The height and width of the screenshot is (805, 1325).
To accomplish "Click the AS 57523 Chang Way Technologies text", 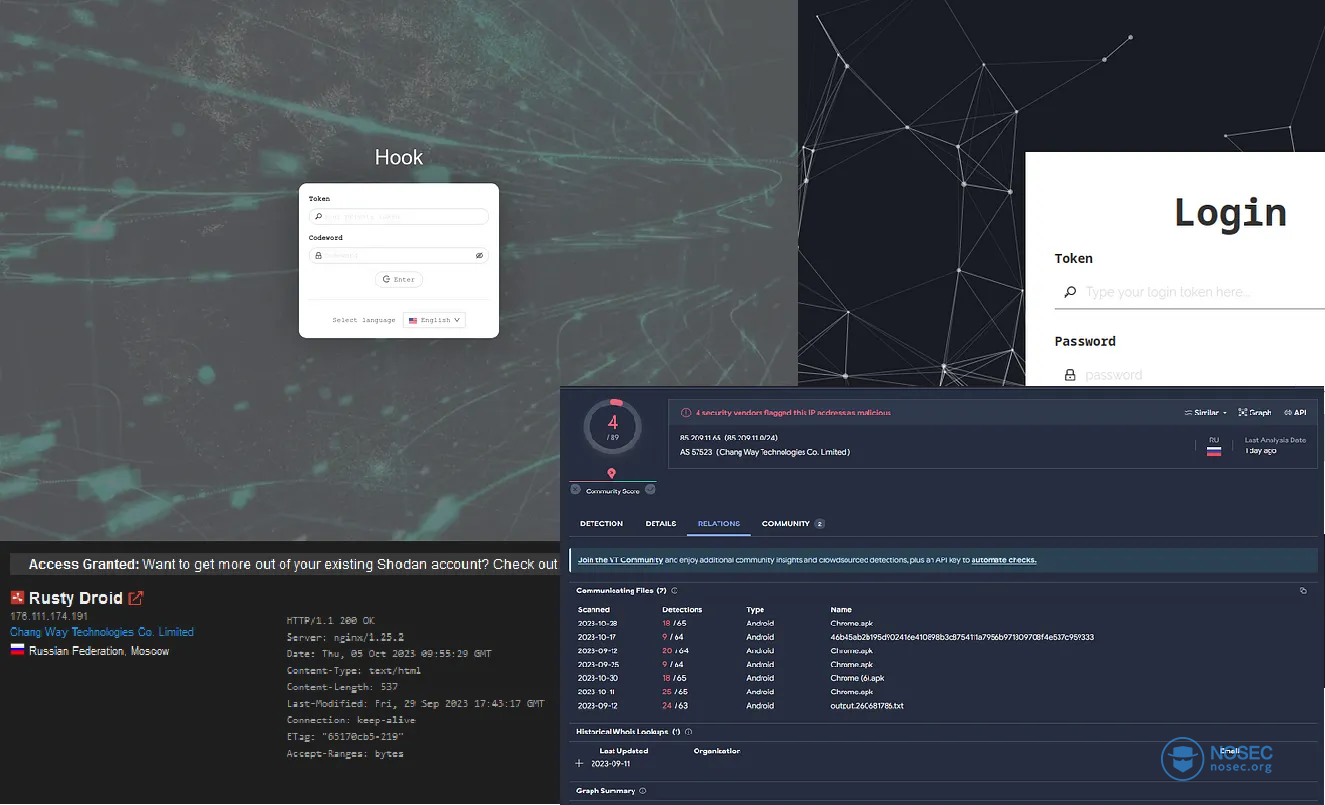I will coord(765,452).
